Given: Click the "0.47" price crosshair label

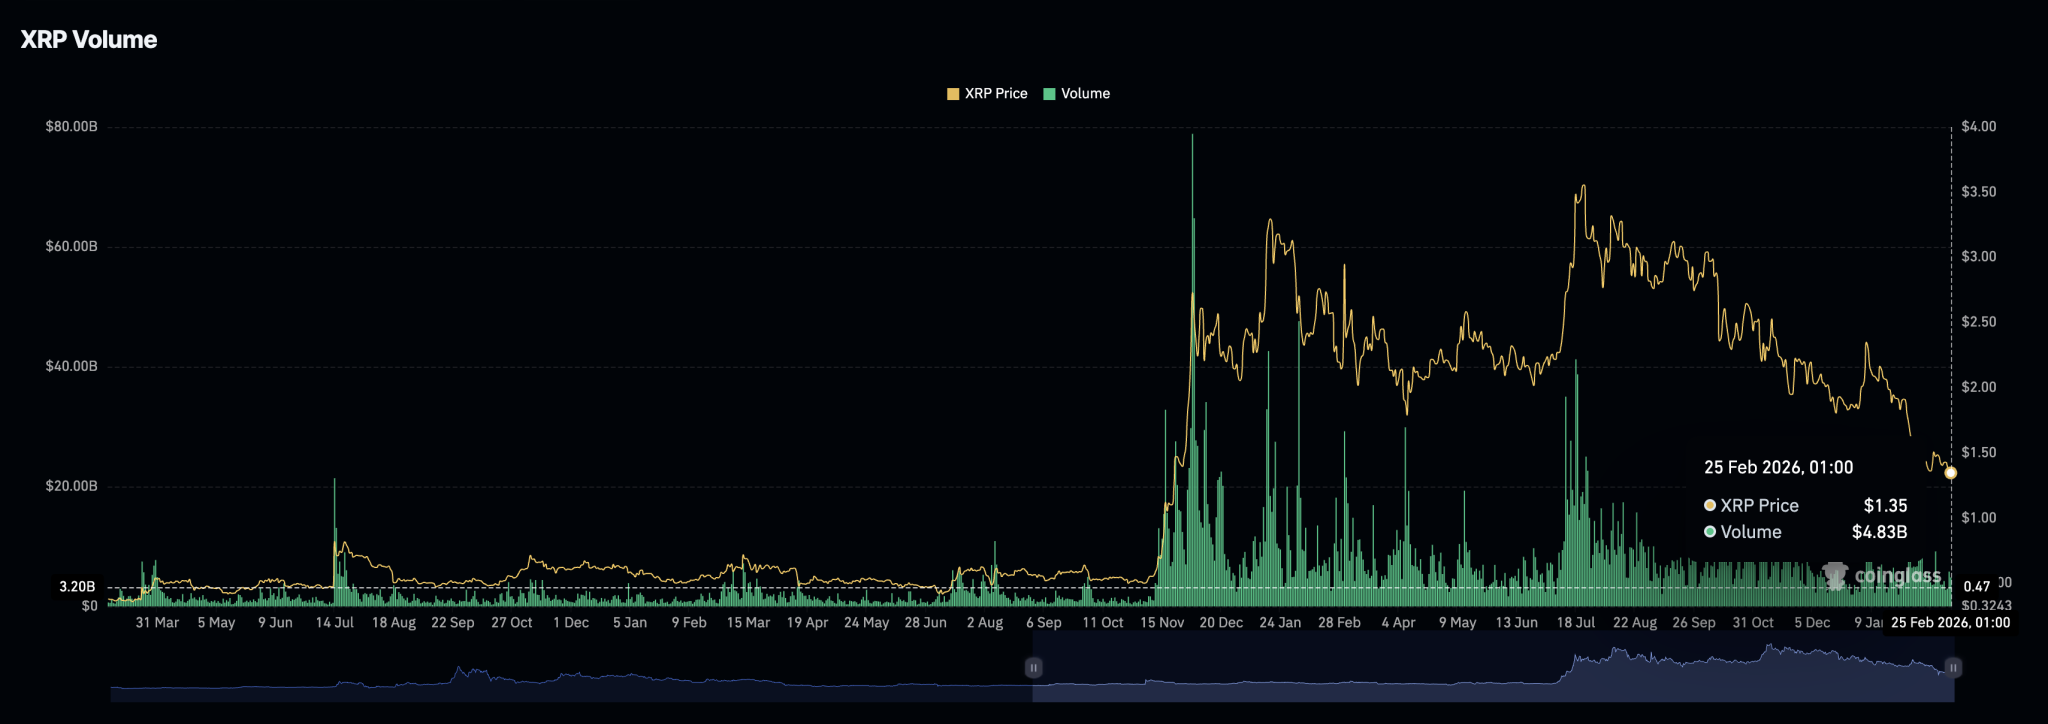Looking at the screenshot, I should (1977, 587).
